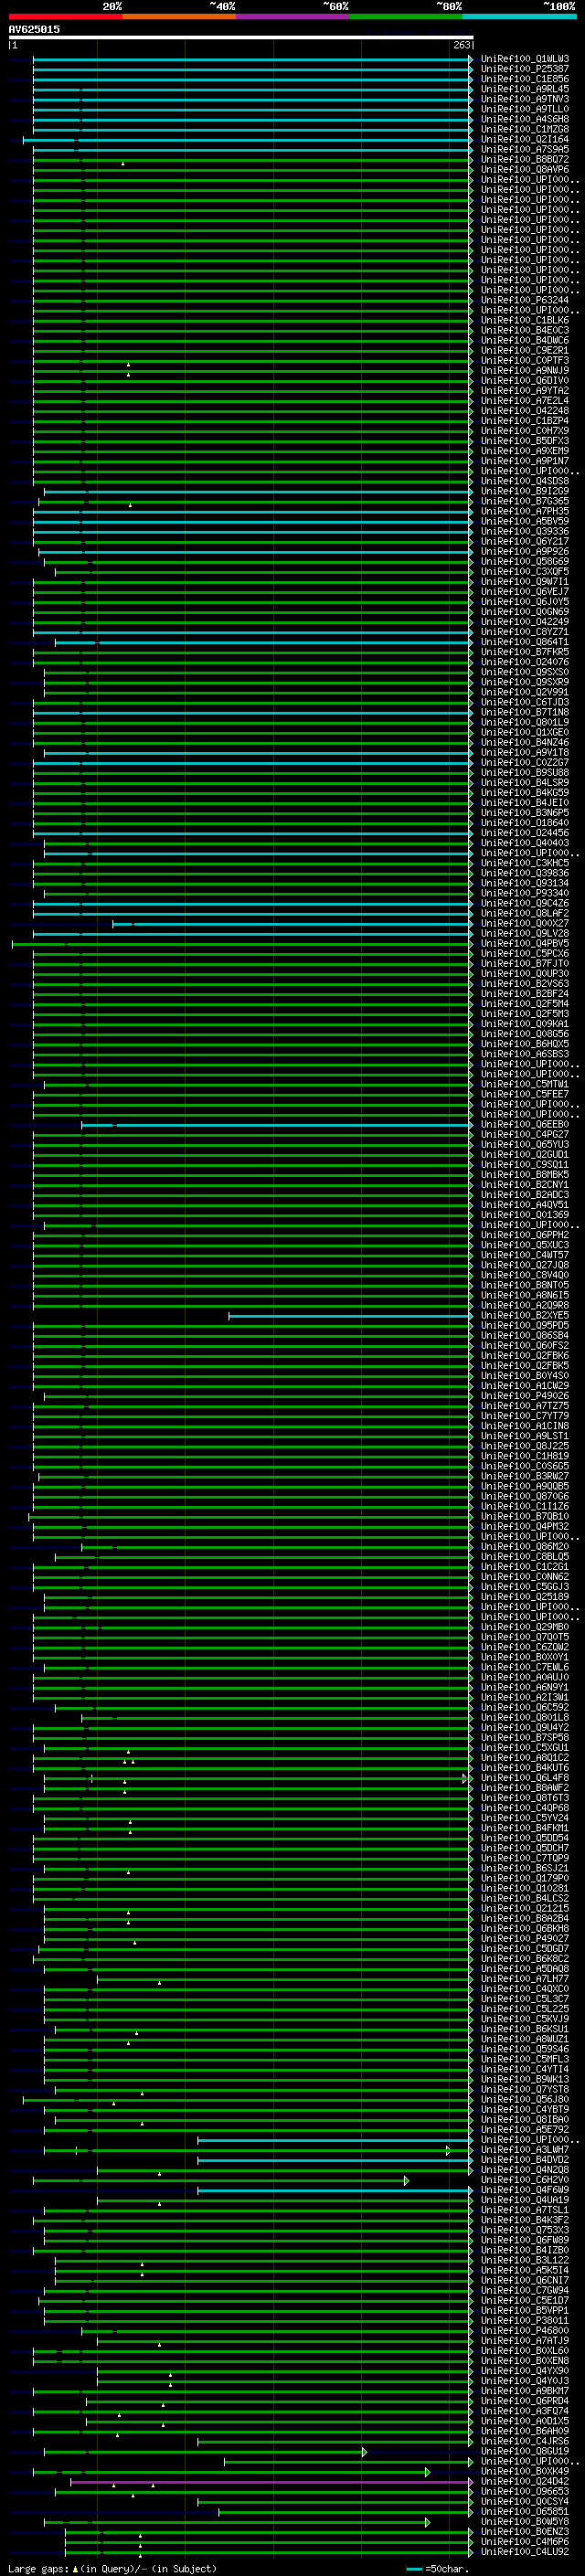Screen dimensions: 585x2576
Task: Click the cyan ~100% identity color segment
Action: pos(519,16)
